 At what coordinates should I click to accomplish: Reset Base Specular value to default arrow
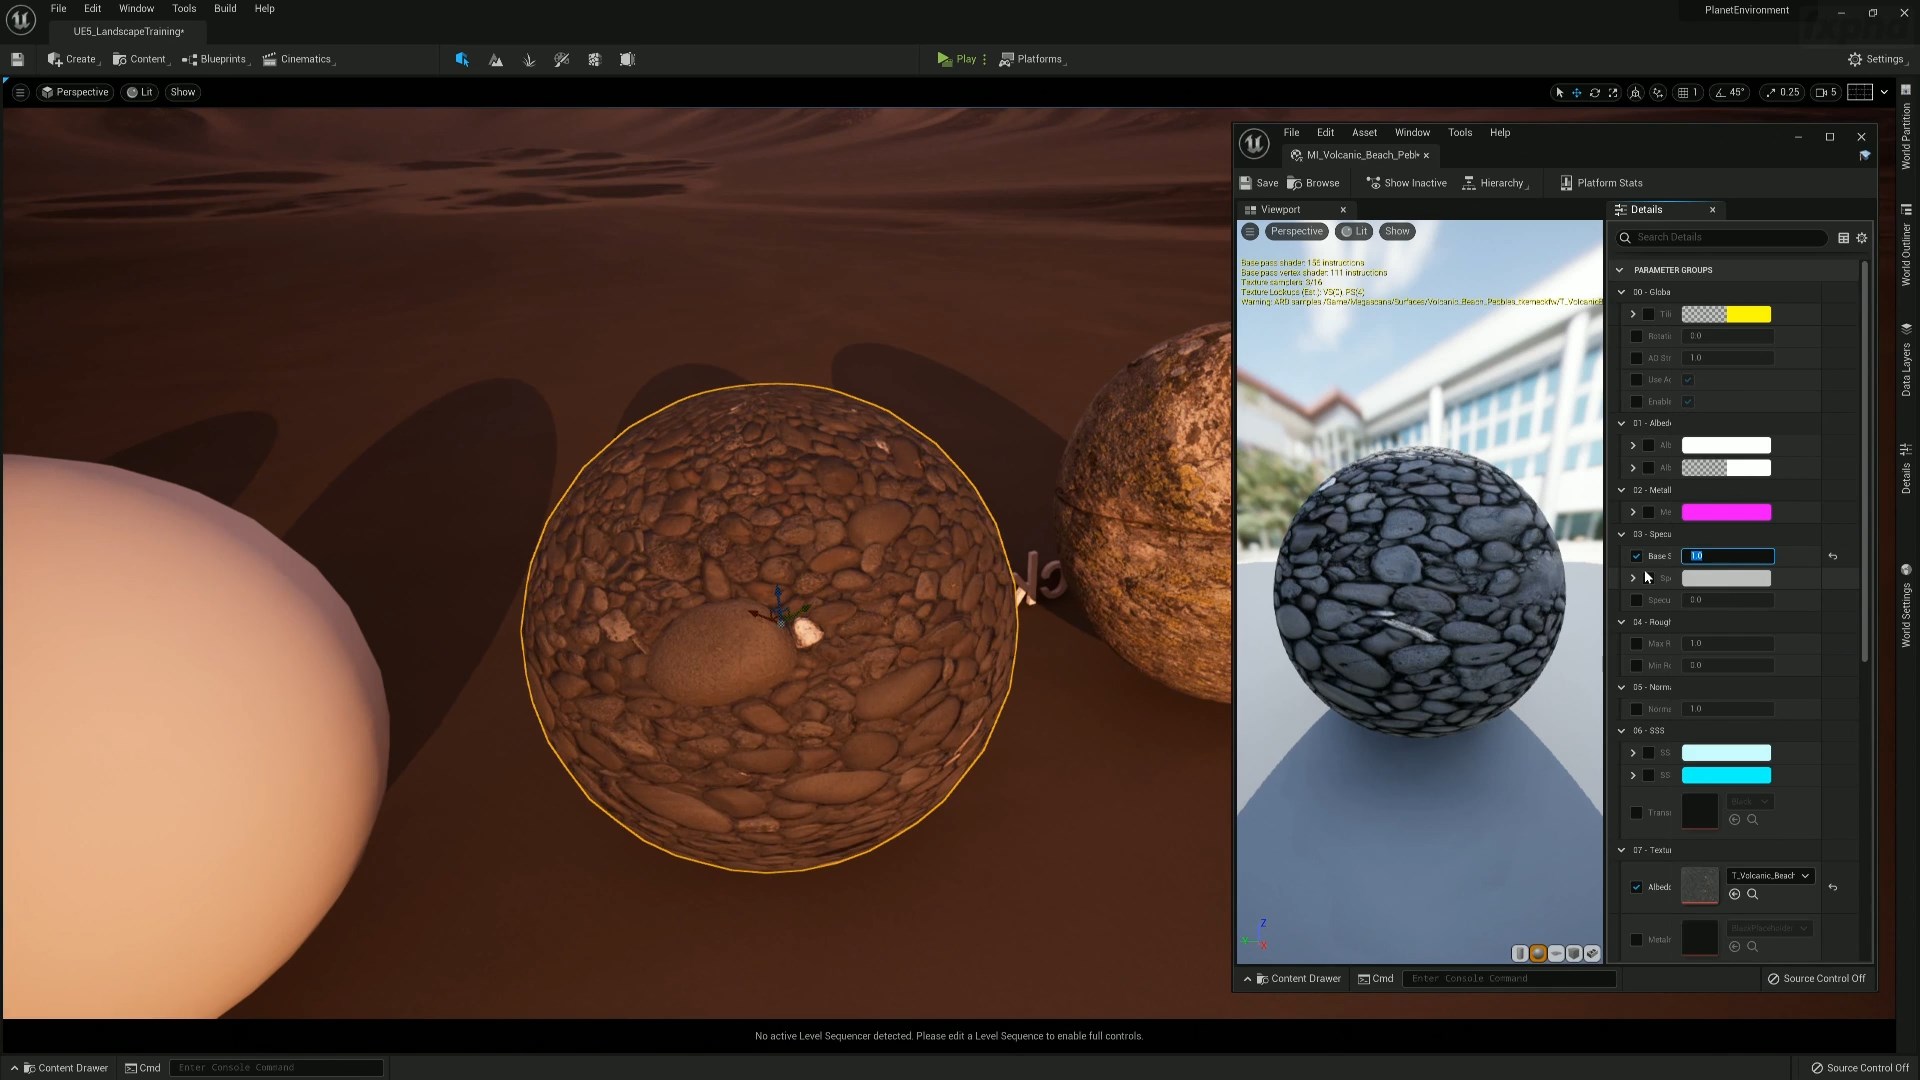[x=1832, y=556]
